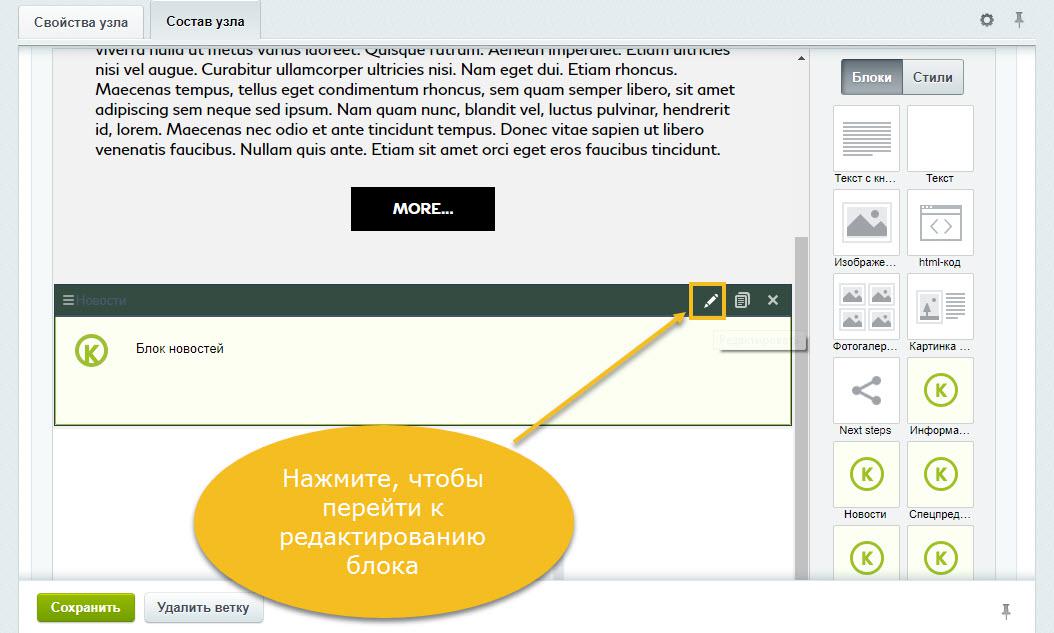Select the 'Блок новостей' text

tap(179, 349)
